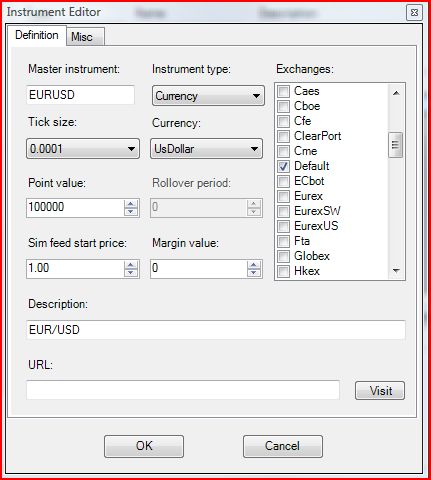Image resolution: width=431 pixels, height=480 pixels.
Task: Select the Definition tab
Action: tap(37, 35)
